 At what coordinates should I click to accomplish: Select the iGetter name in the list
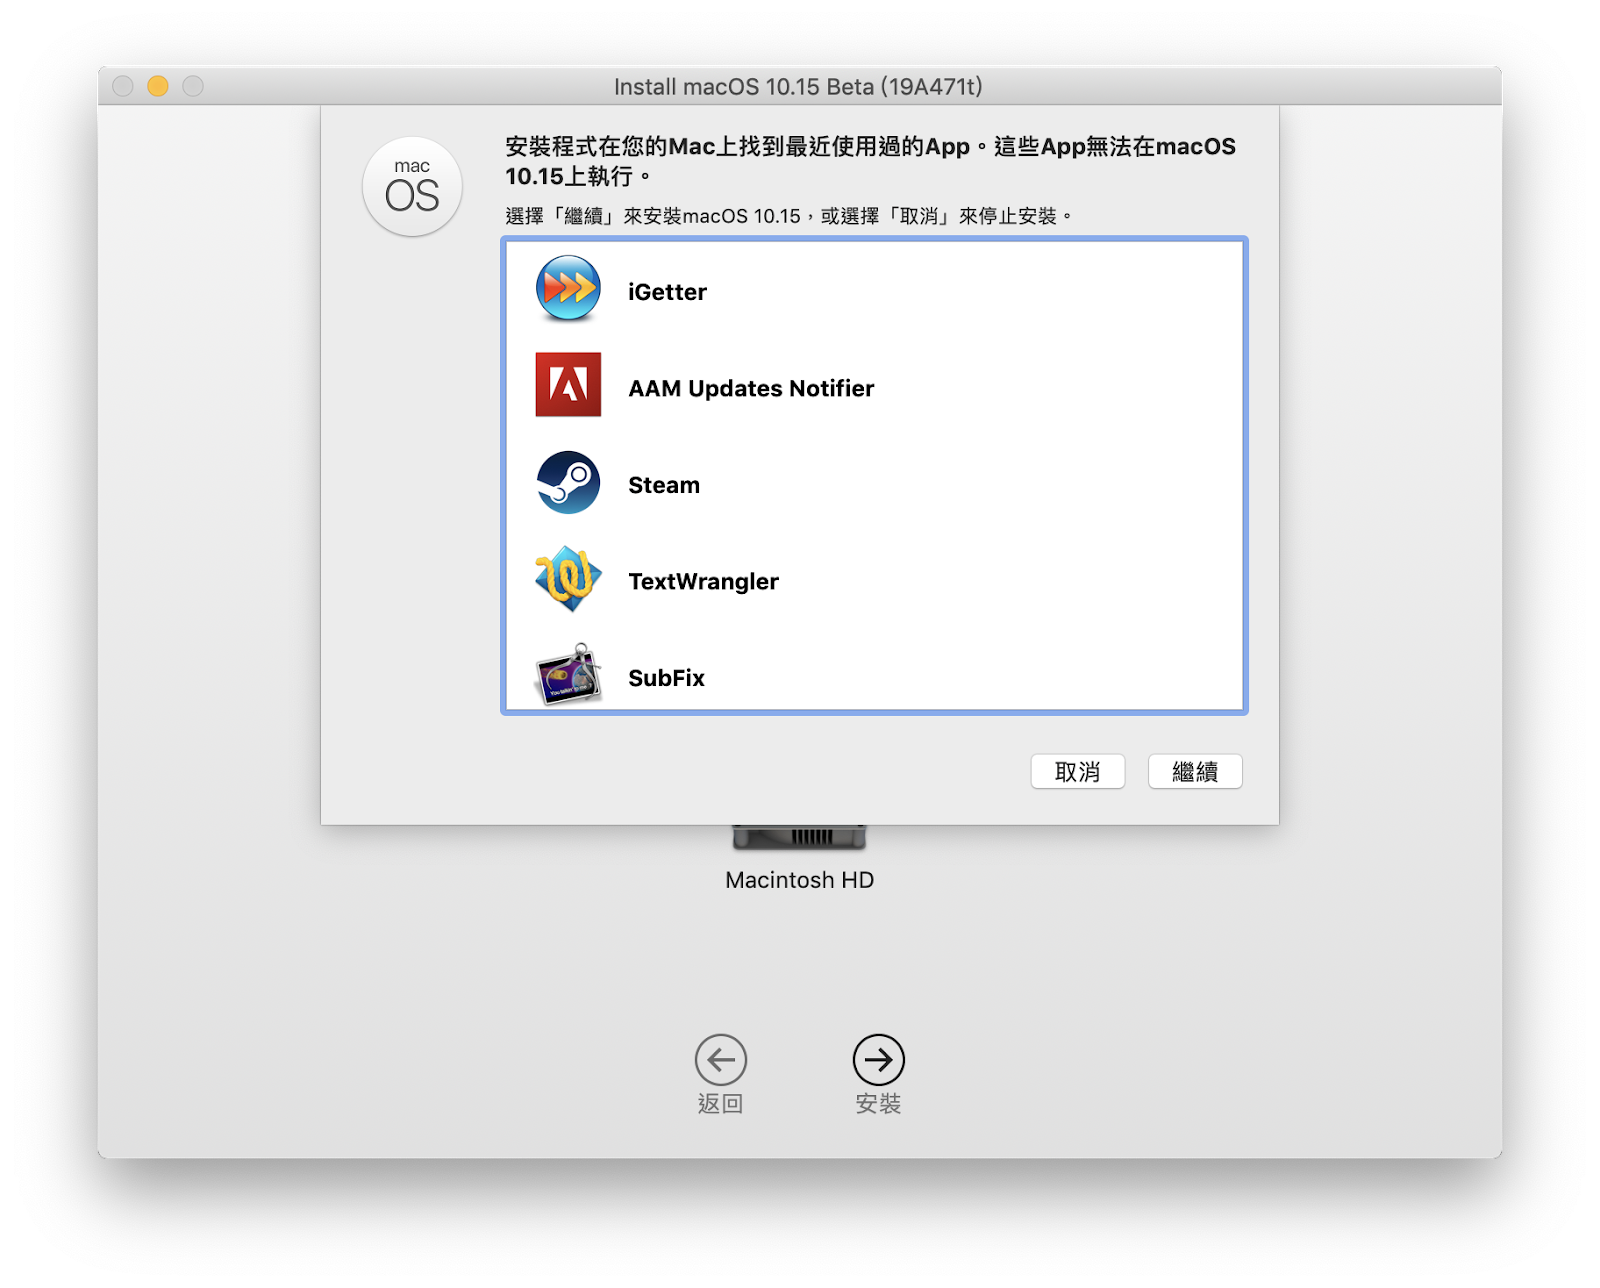[667, 292]
